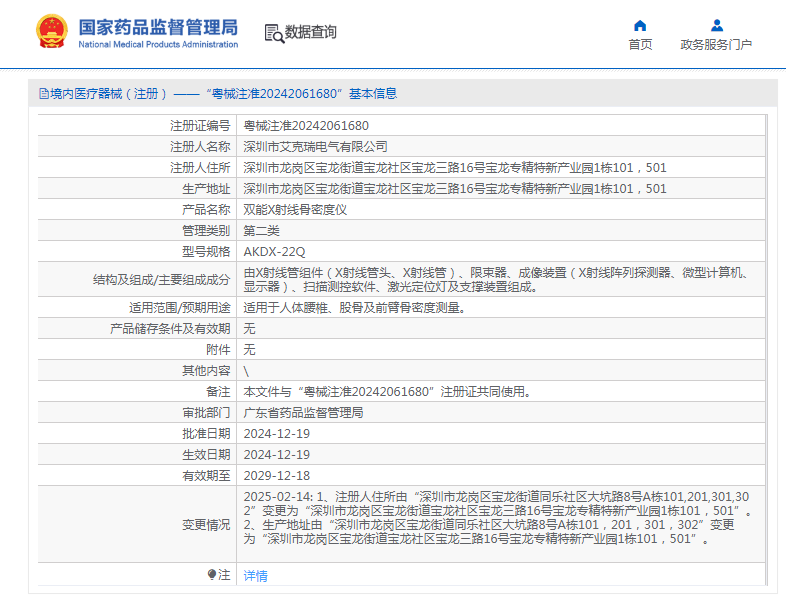Click the 附件 value 无
Screen dimensions: 786x600
point(249,350)
